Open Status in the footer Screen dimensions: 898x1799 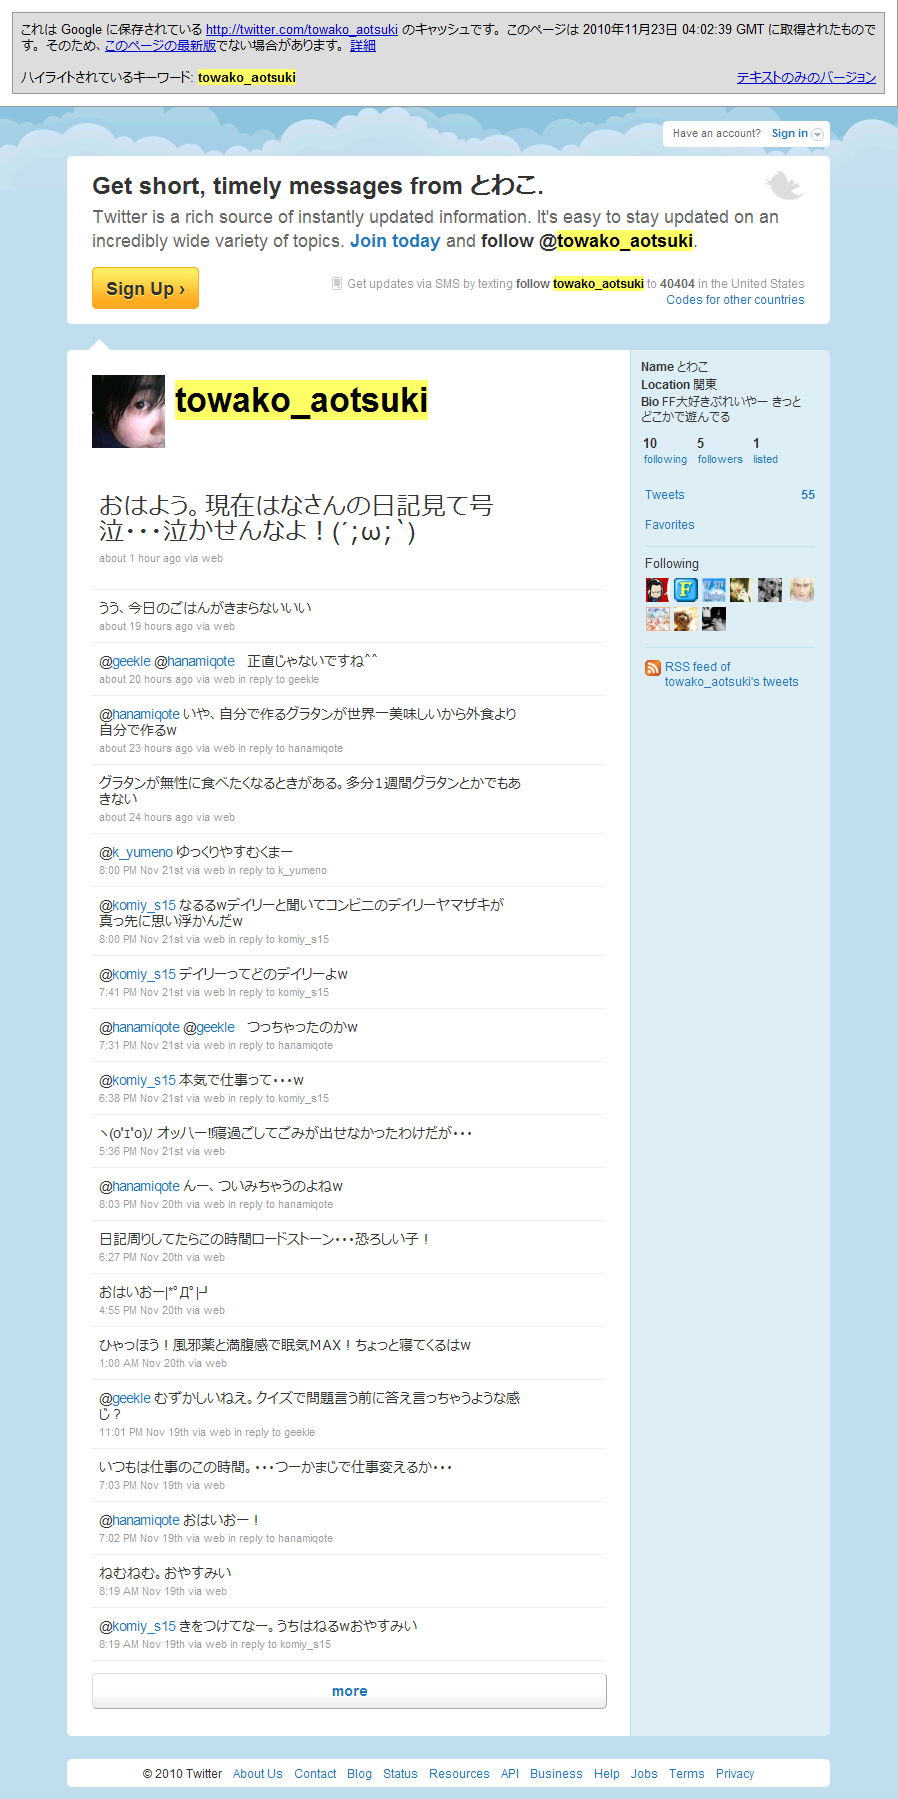tap(400, 1774)
